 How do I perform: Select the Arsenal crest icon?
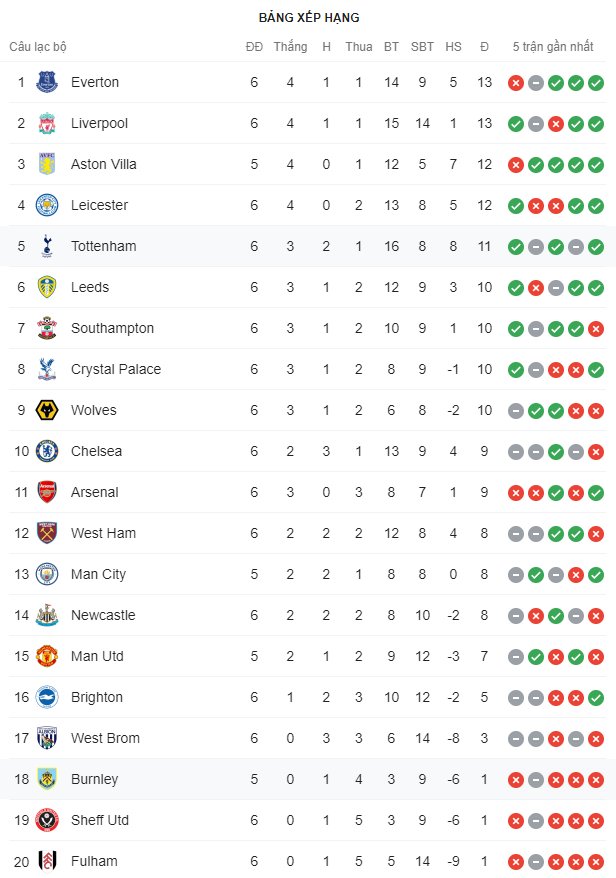47,492
